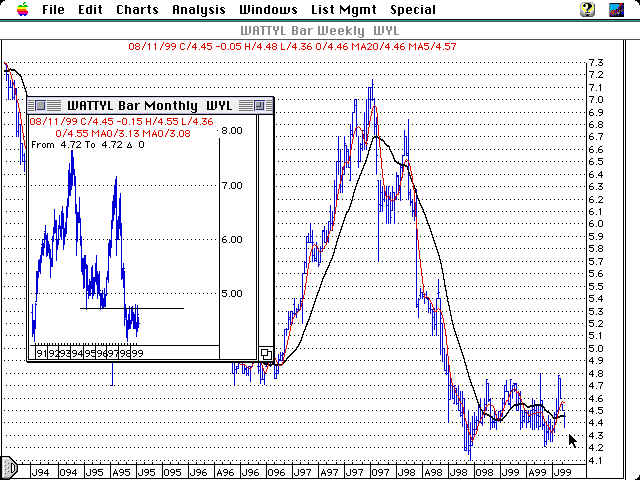Click the 4.5 price label on Weekly axis

point(595,410)
